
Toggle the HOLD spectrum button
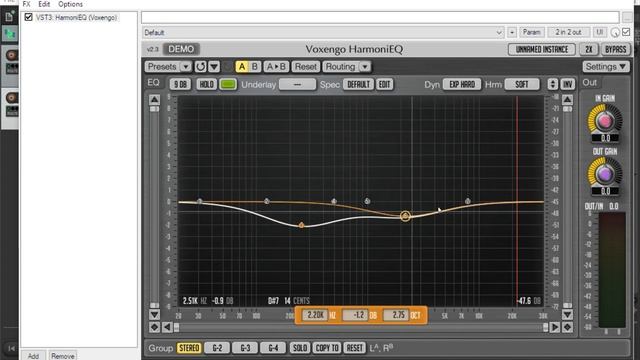[x=206, y=84]
